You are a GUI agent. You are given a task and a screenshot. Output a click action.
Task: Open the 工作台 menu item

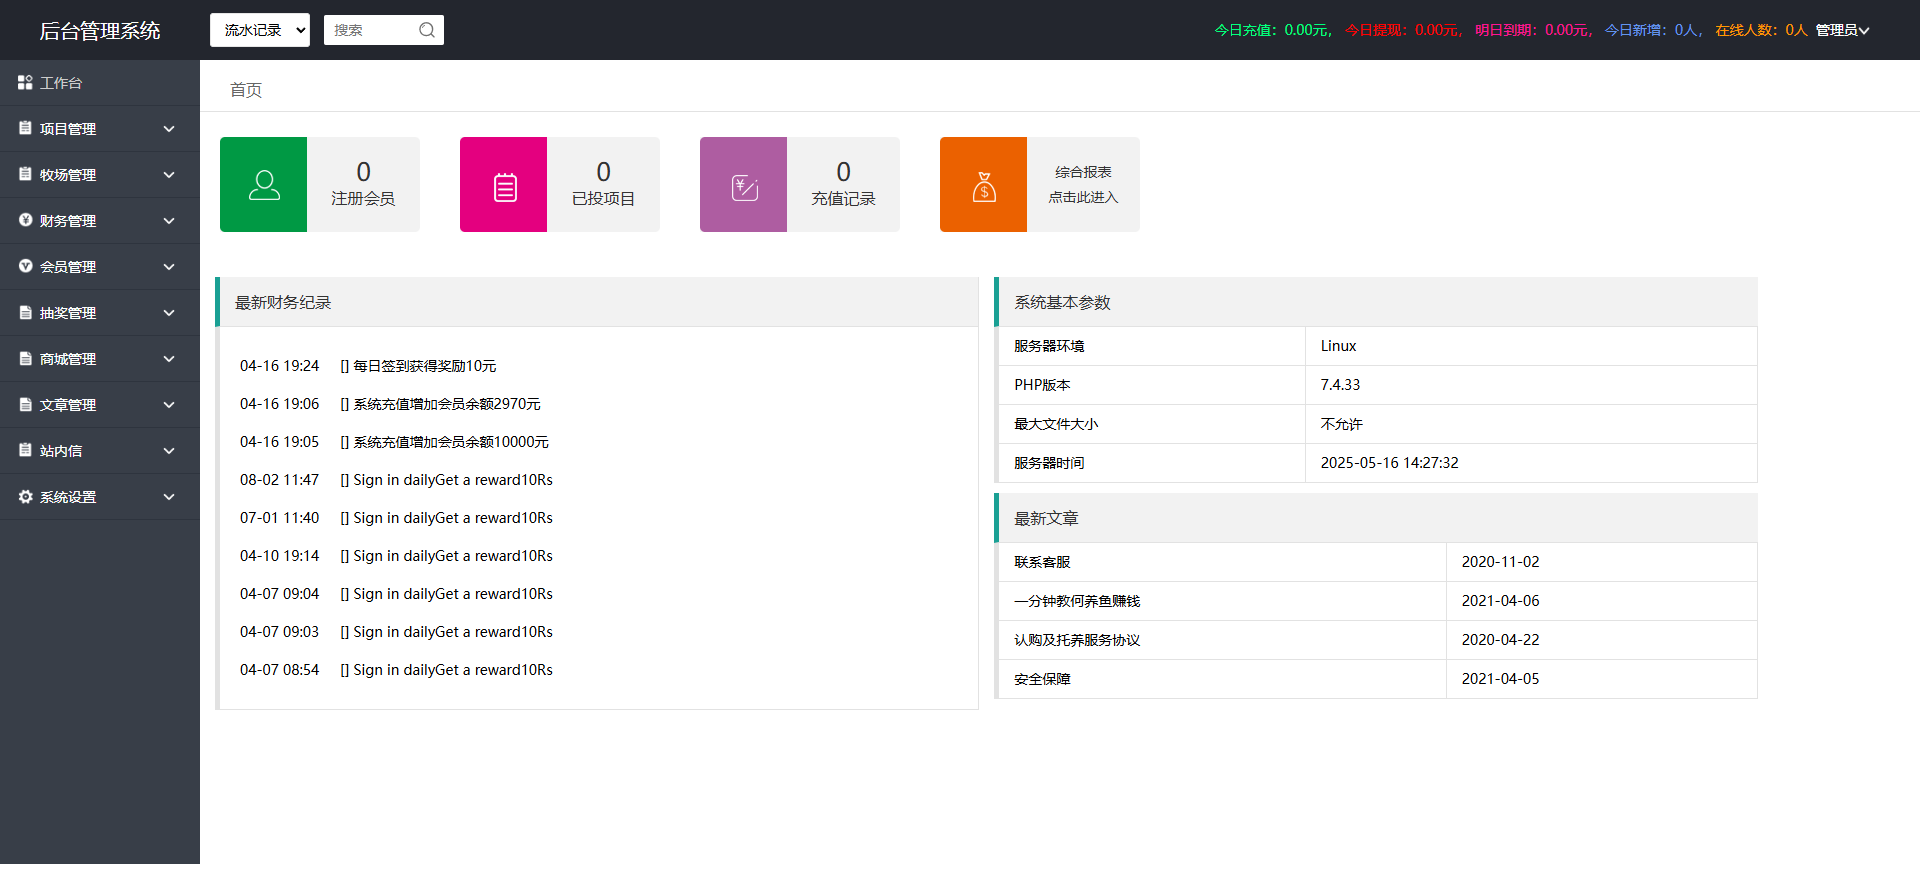pos(100,83)
